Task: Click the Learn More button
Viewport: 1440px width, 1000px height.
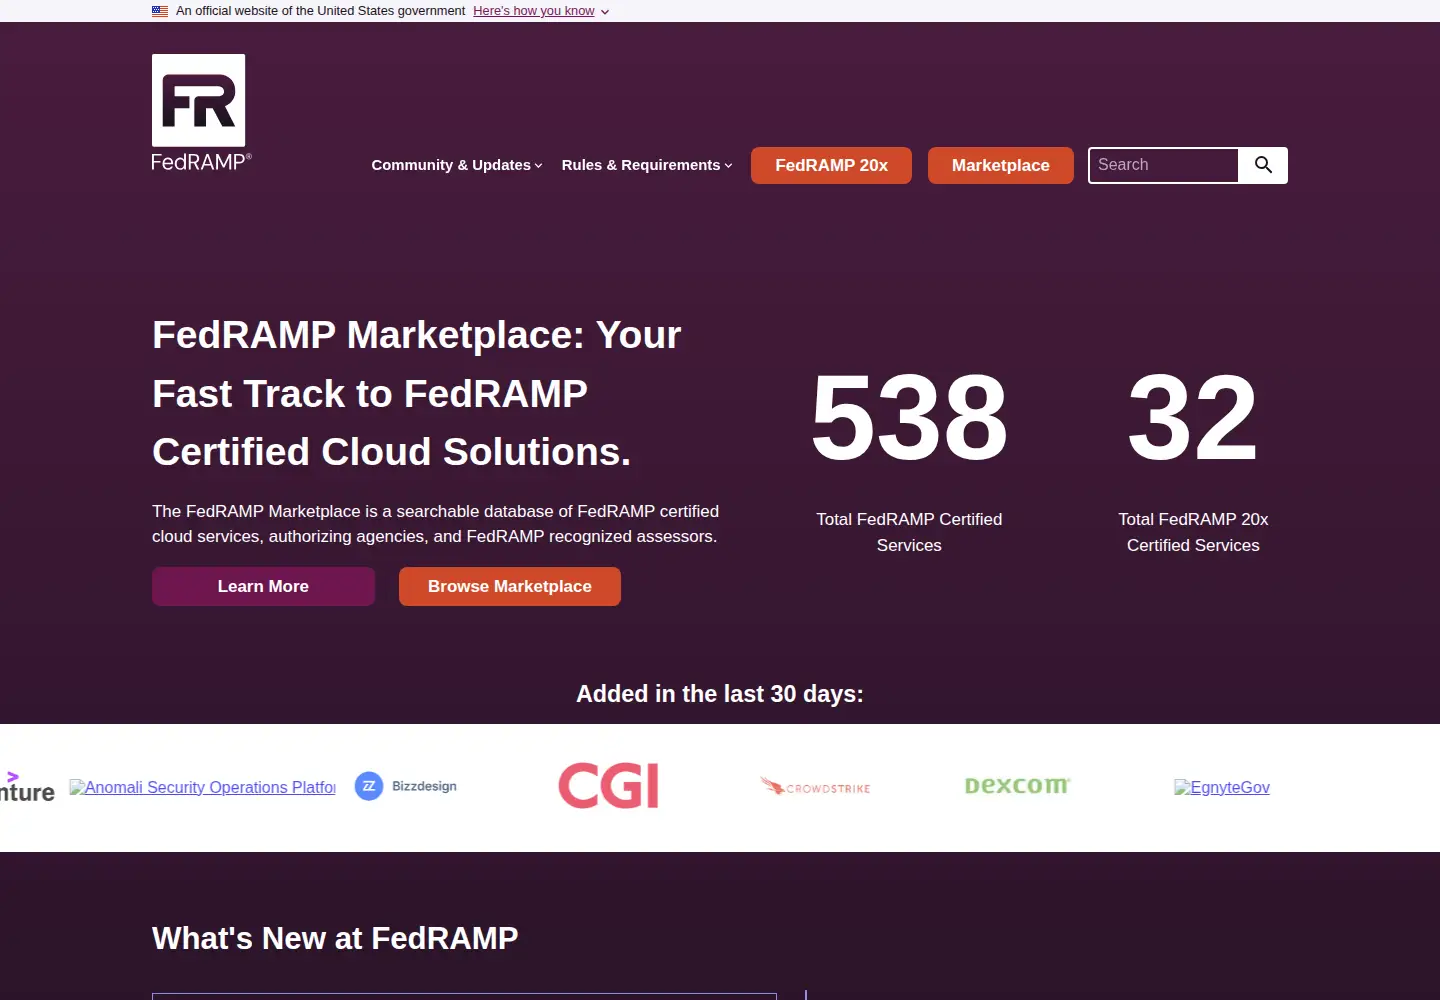Action: pyautogui.click(x=263, y=586)
